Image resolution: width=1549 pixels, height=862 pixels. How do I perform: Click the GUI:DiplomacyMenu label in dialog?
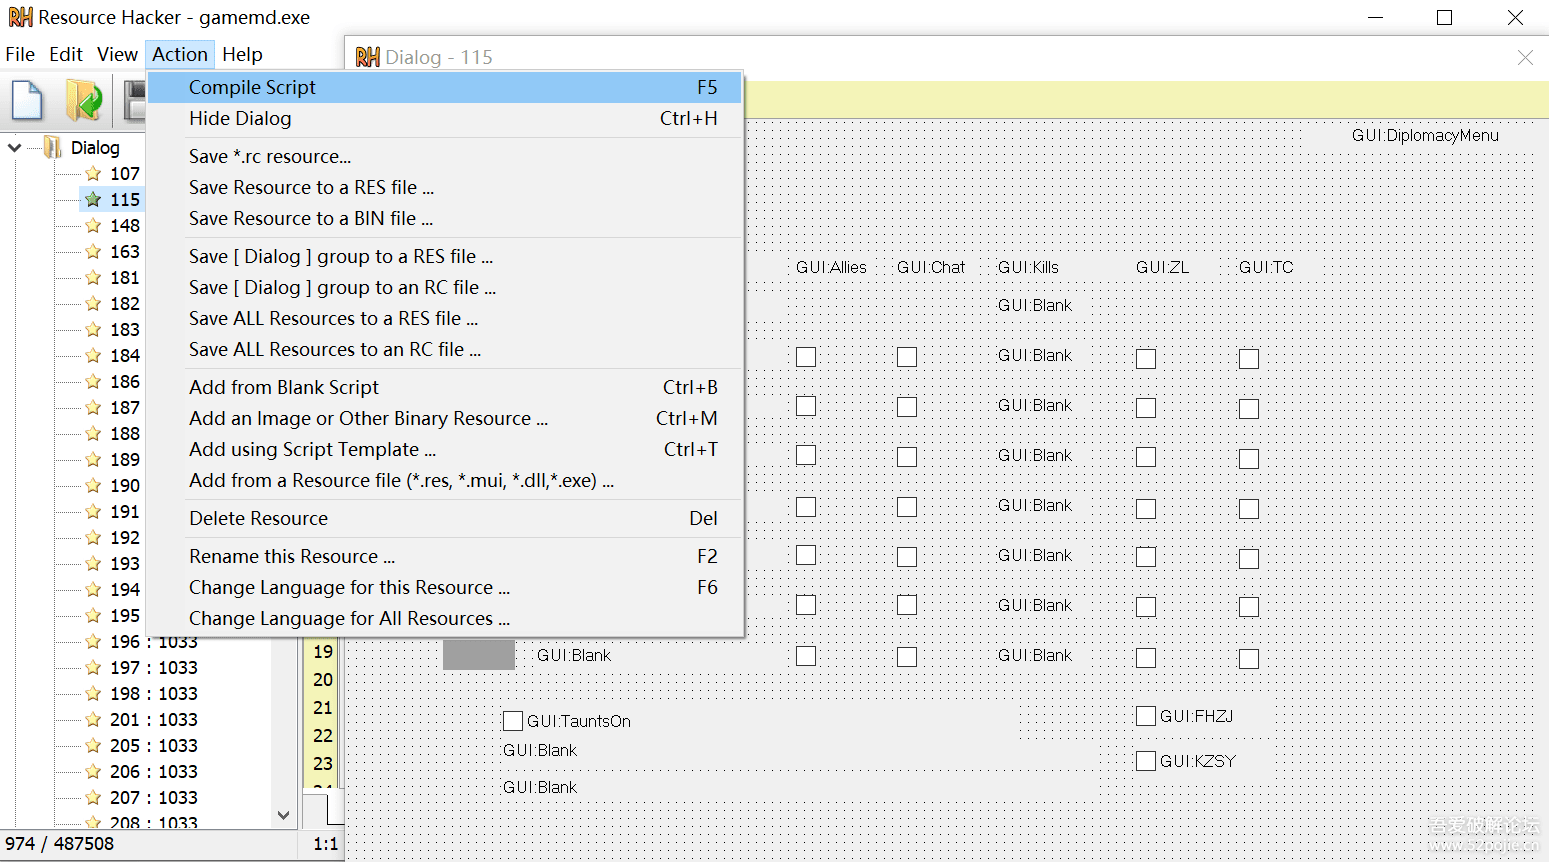click(1425, 135)
